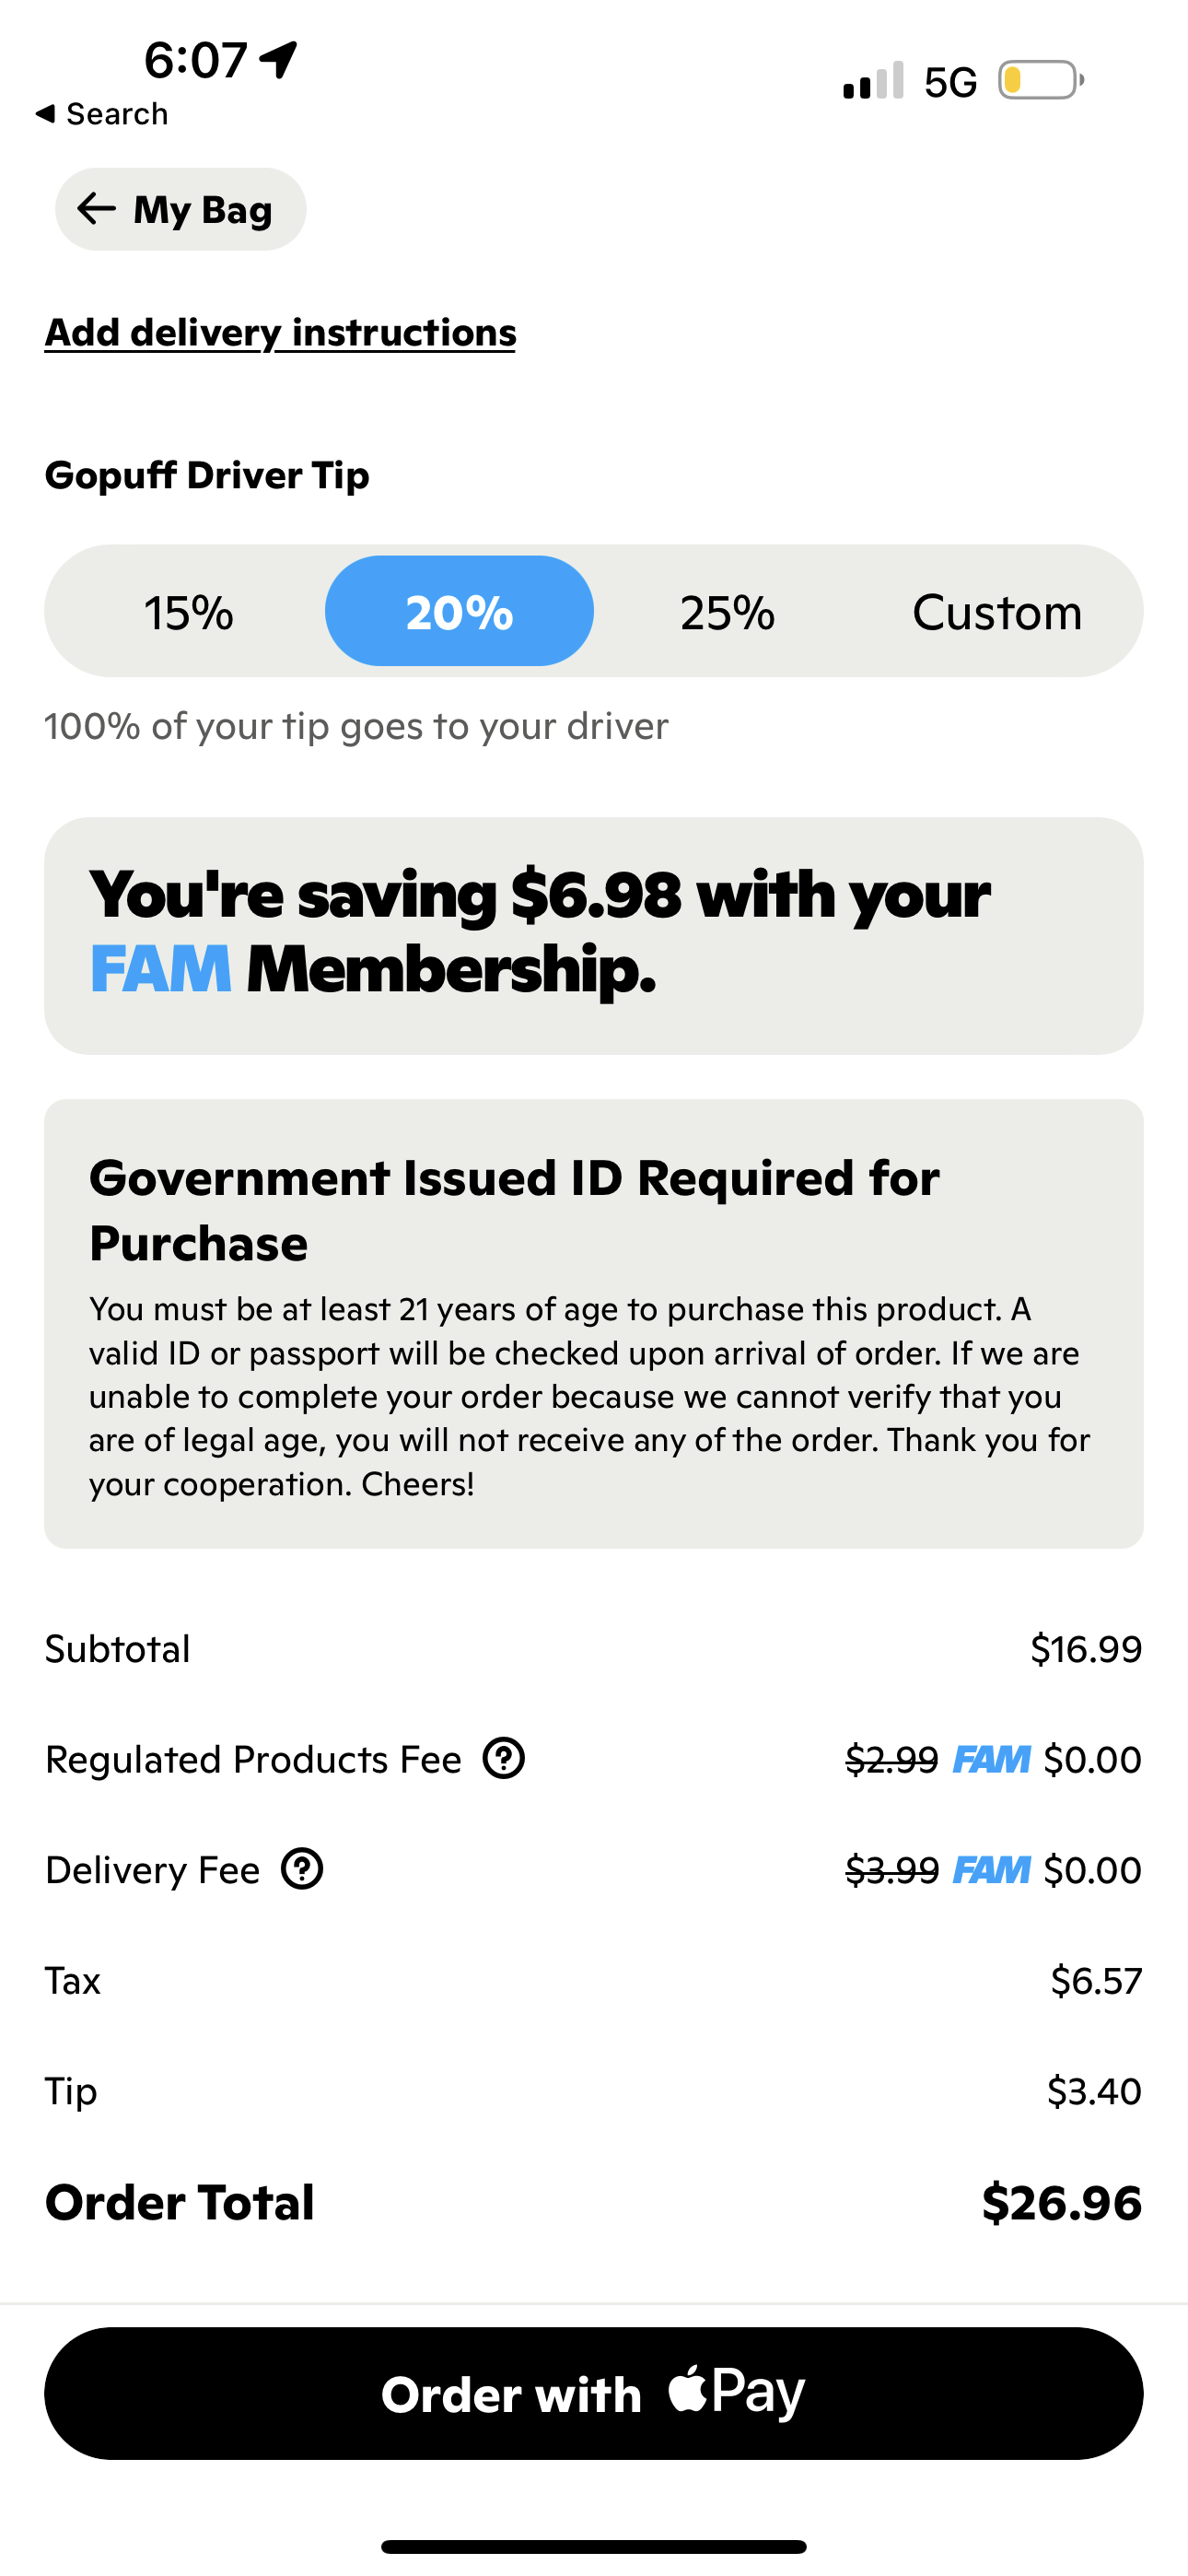Tap the Gopuff Driver Tip section header

pyautogui.click(x=206, y=475)
